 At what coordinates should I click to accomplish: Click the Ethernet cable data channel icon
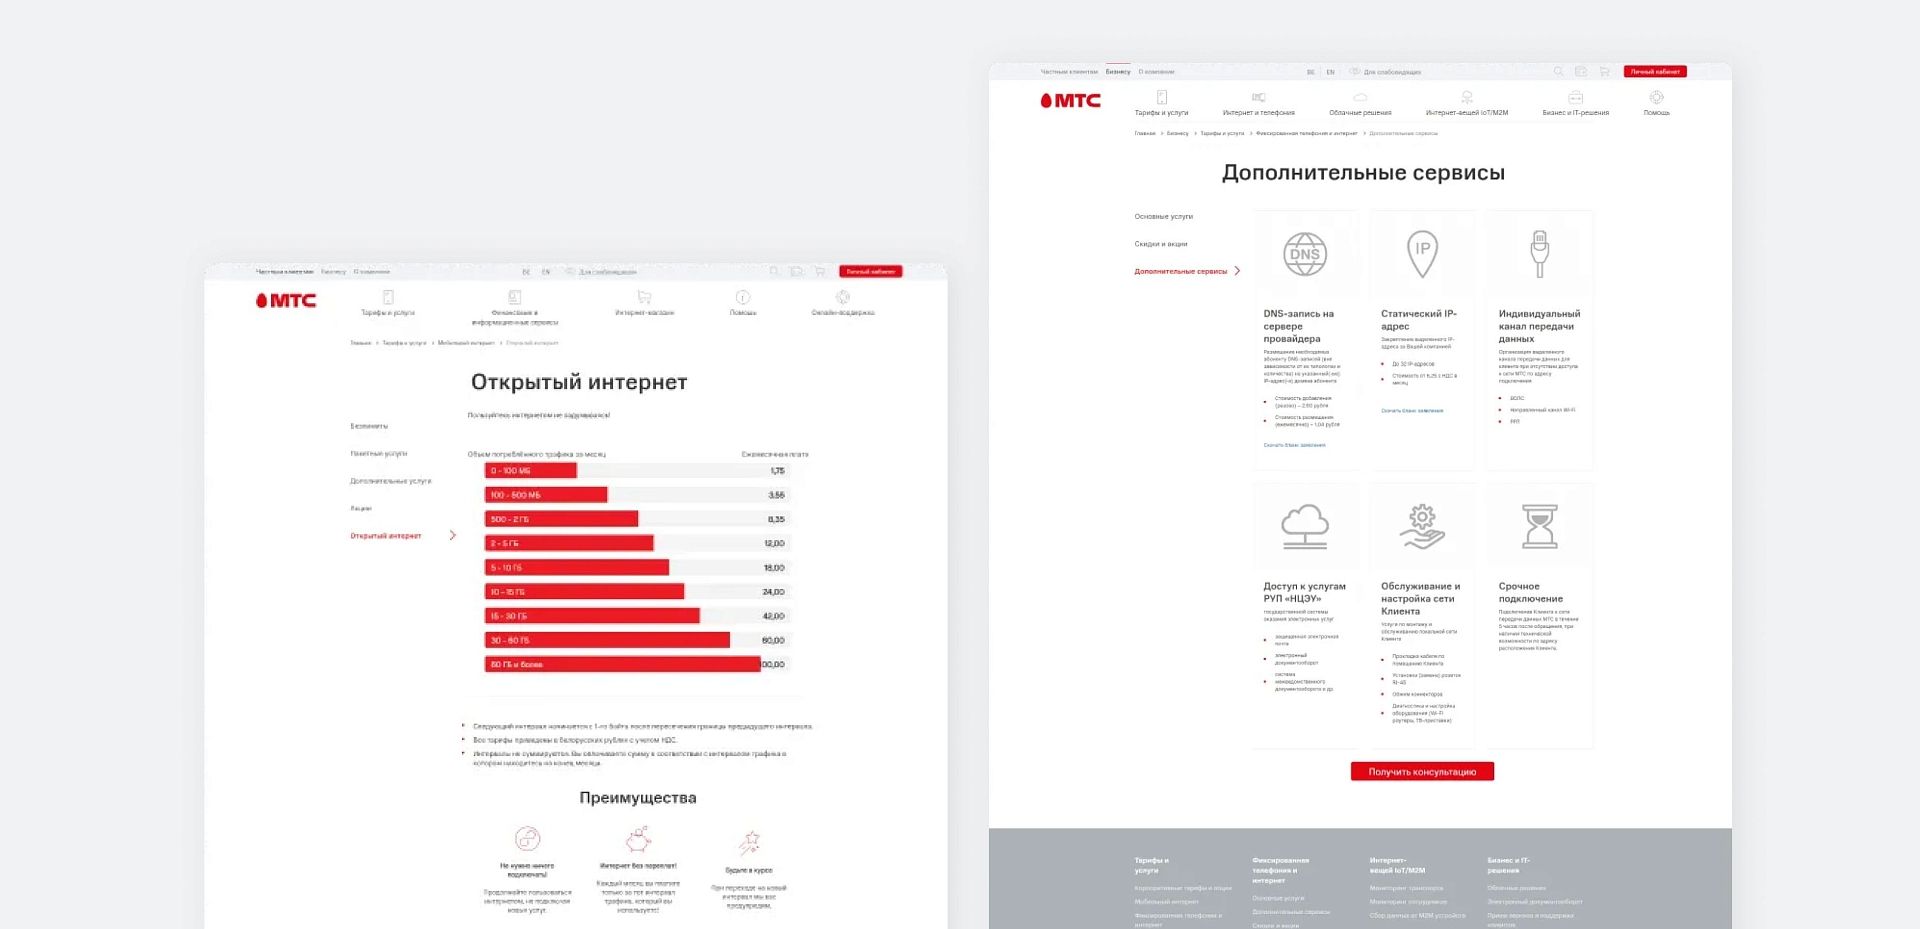pos(1539,253)
